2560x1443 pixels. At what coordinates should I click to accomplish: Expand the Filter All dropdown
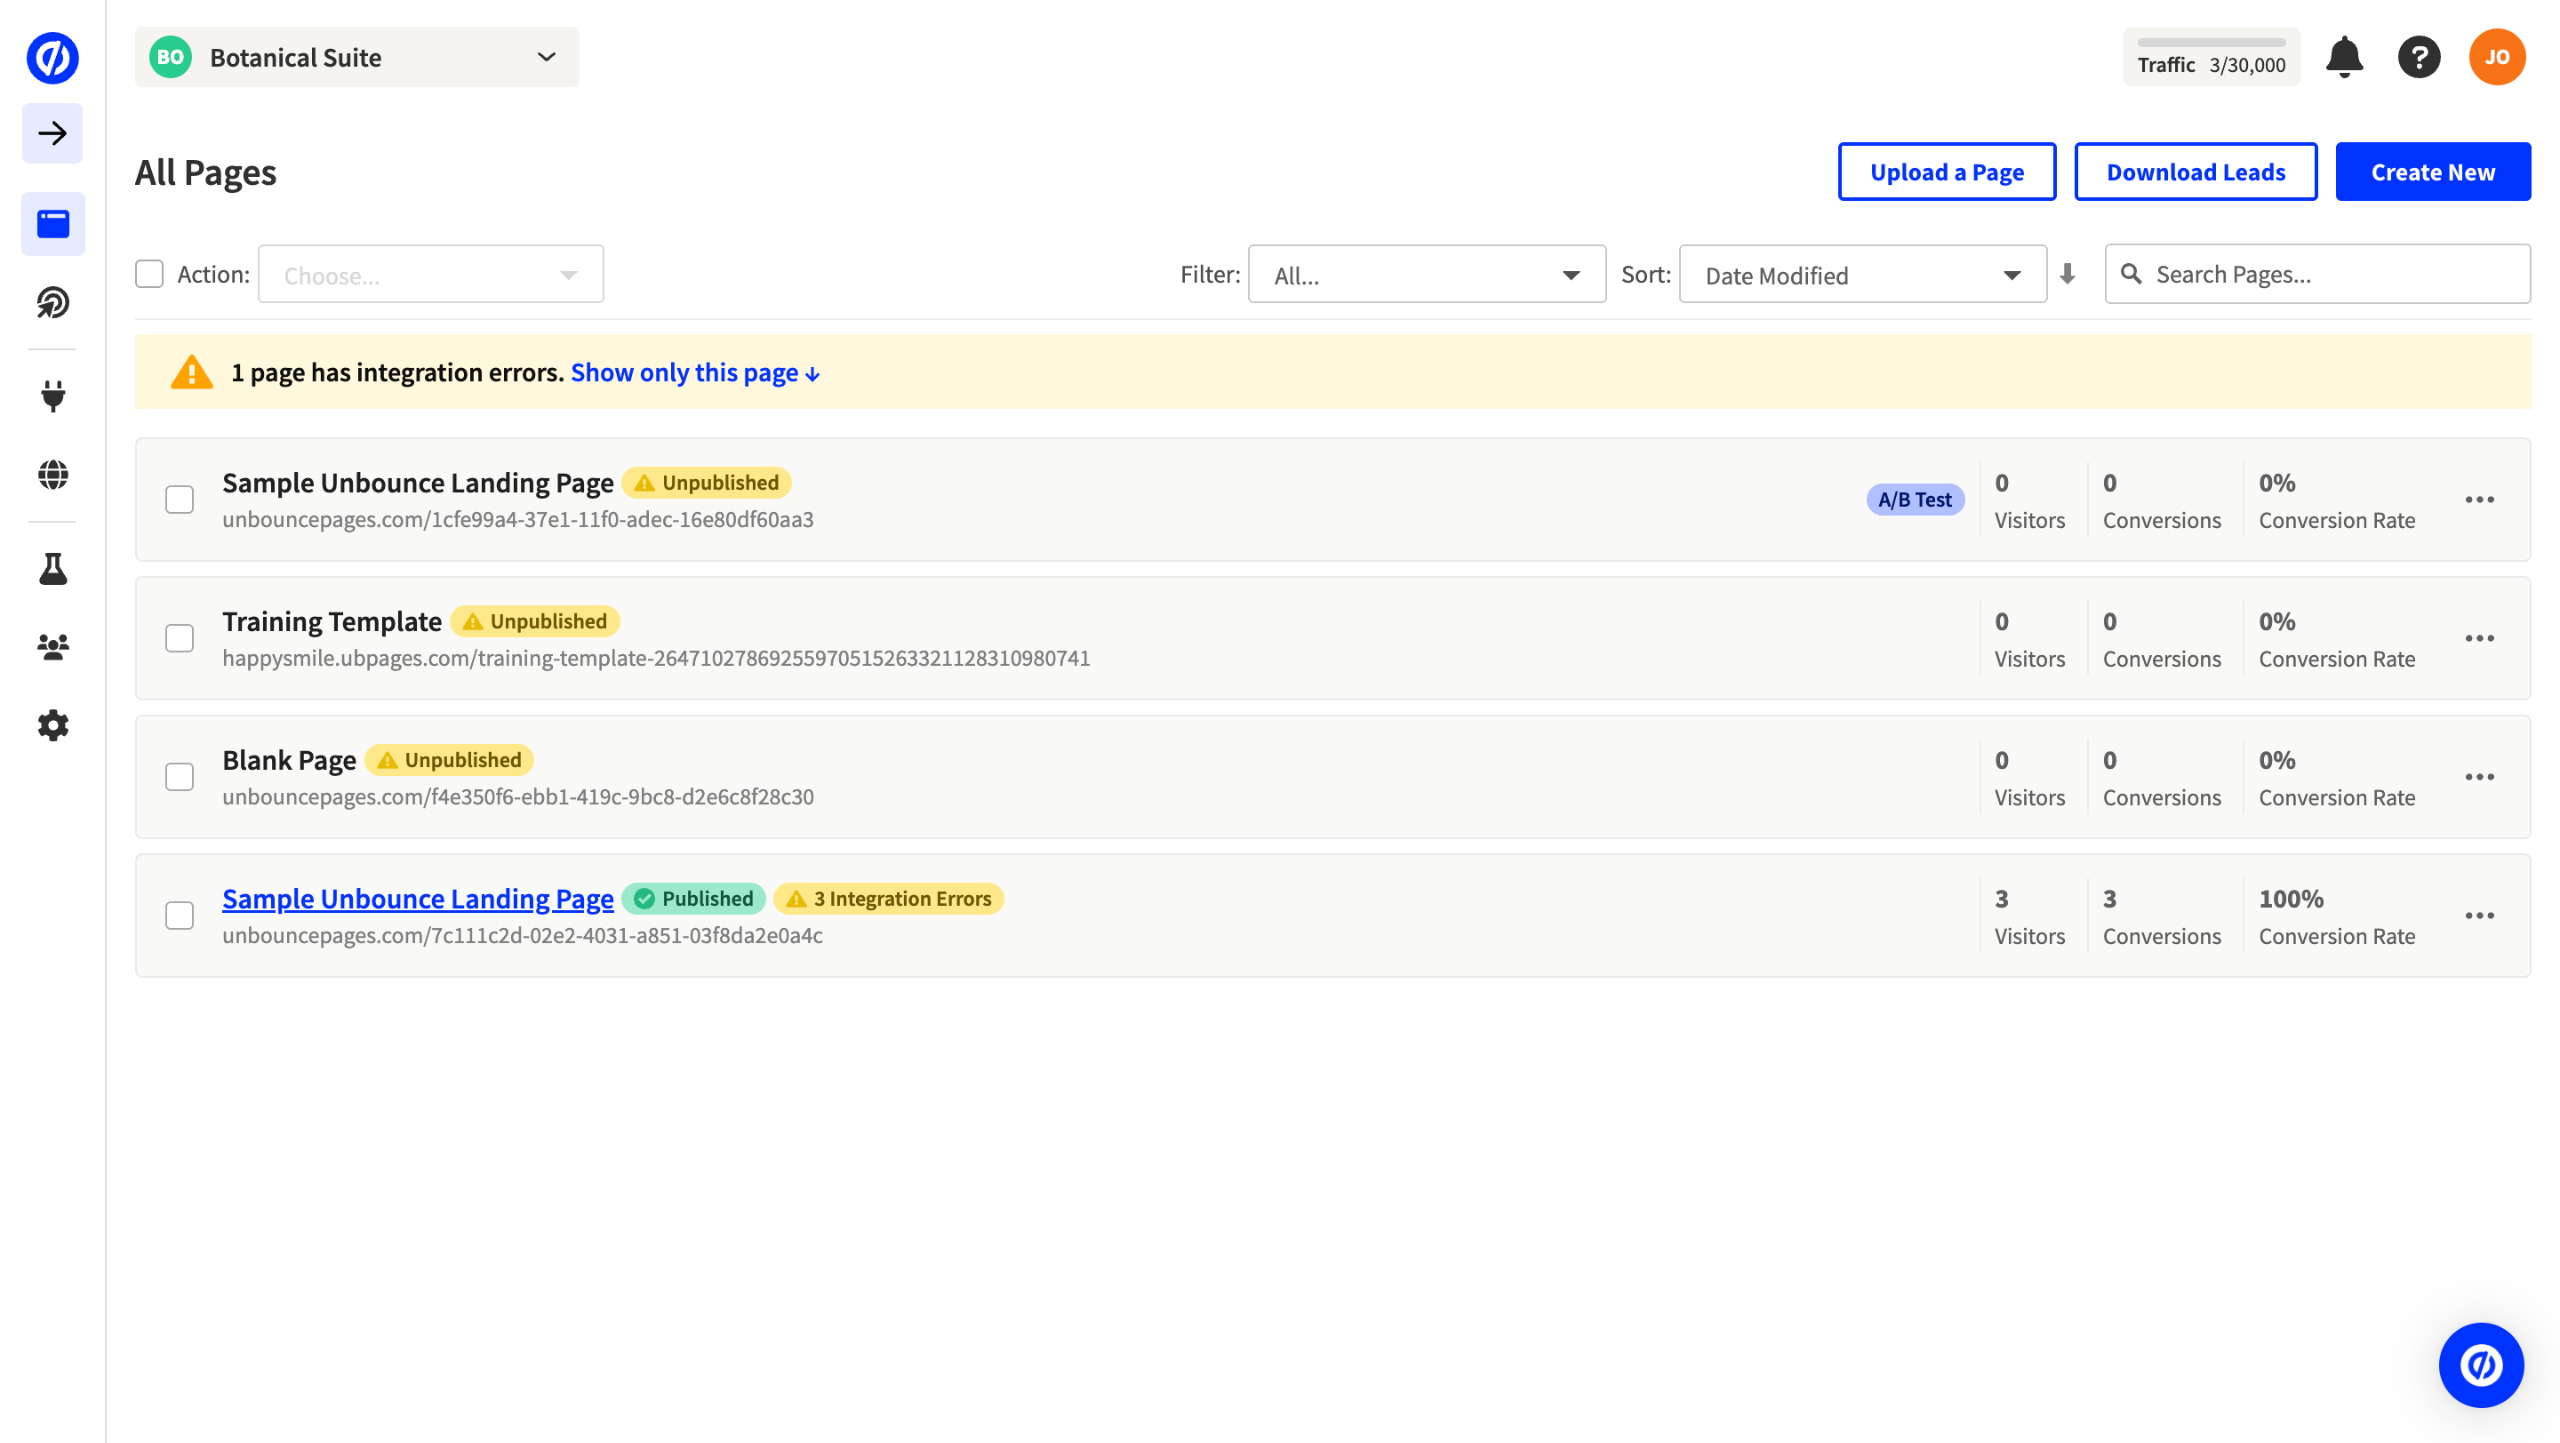coord(1426,275)
